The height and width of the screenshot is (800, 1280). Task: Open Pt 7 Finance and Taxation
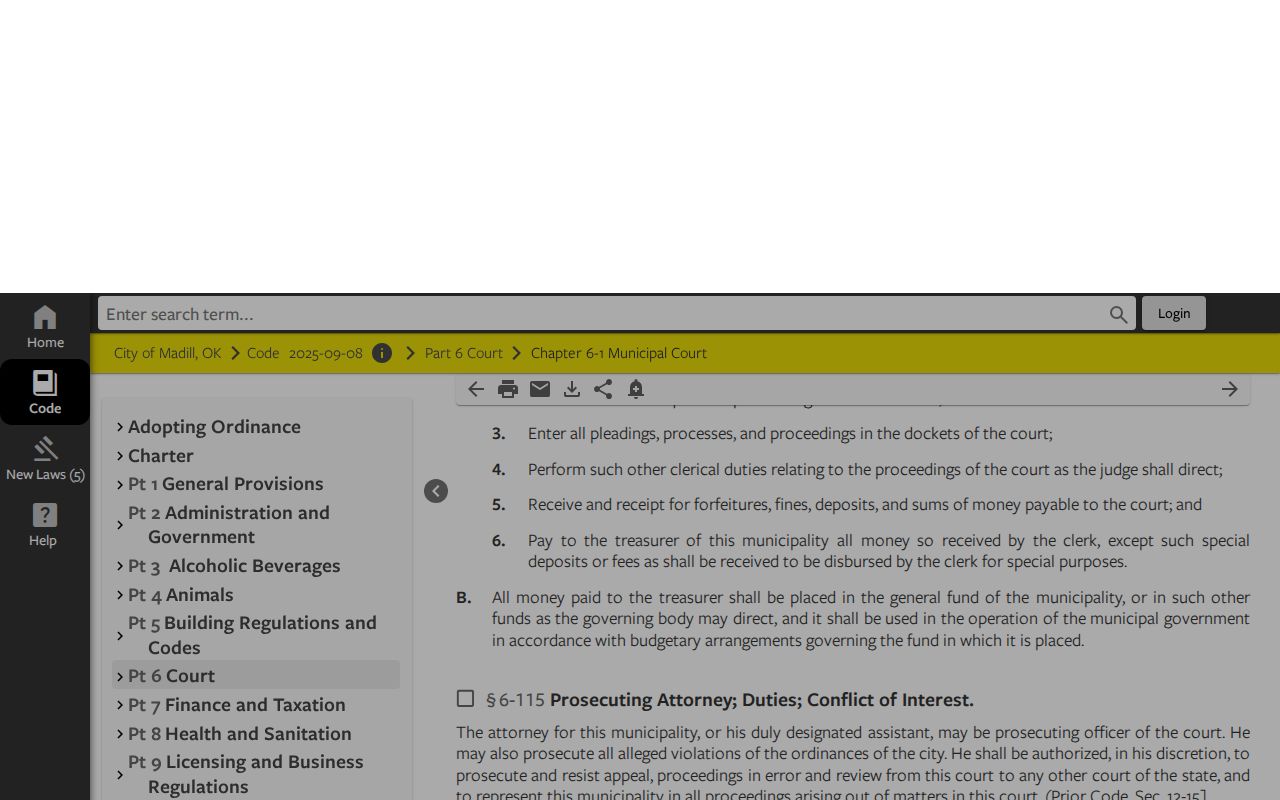click(237, 704)
